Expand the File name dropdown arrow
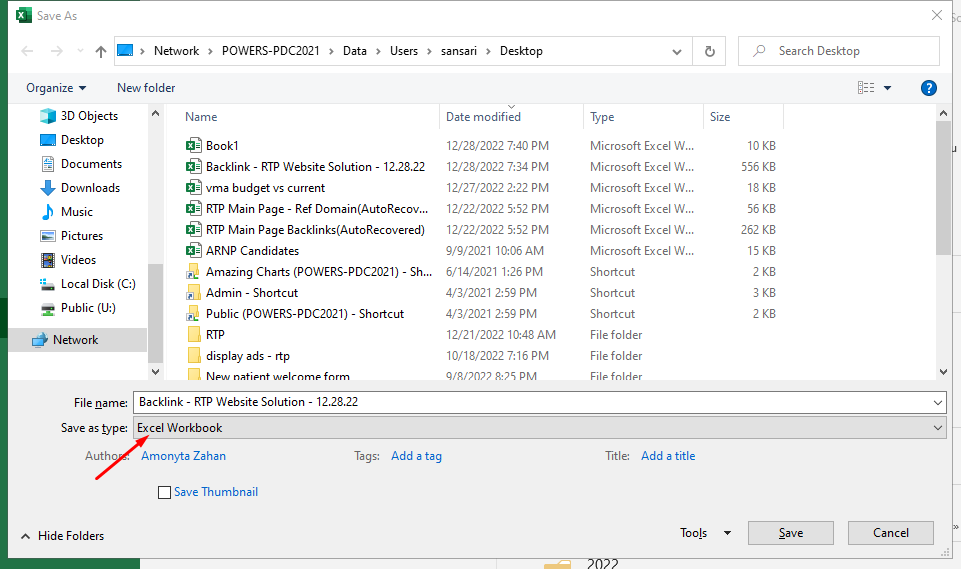The image size is (961, 569). pos(938,402)
